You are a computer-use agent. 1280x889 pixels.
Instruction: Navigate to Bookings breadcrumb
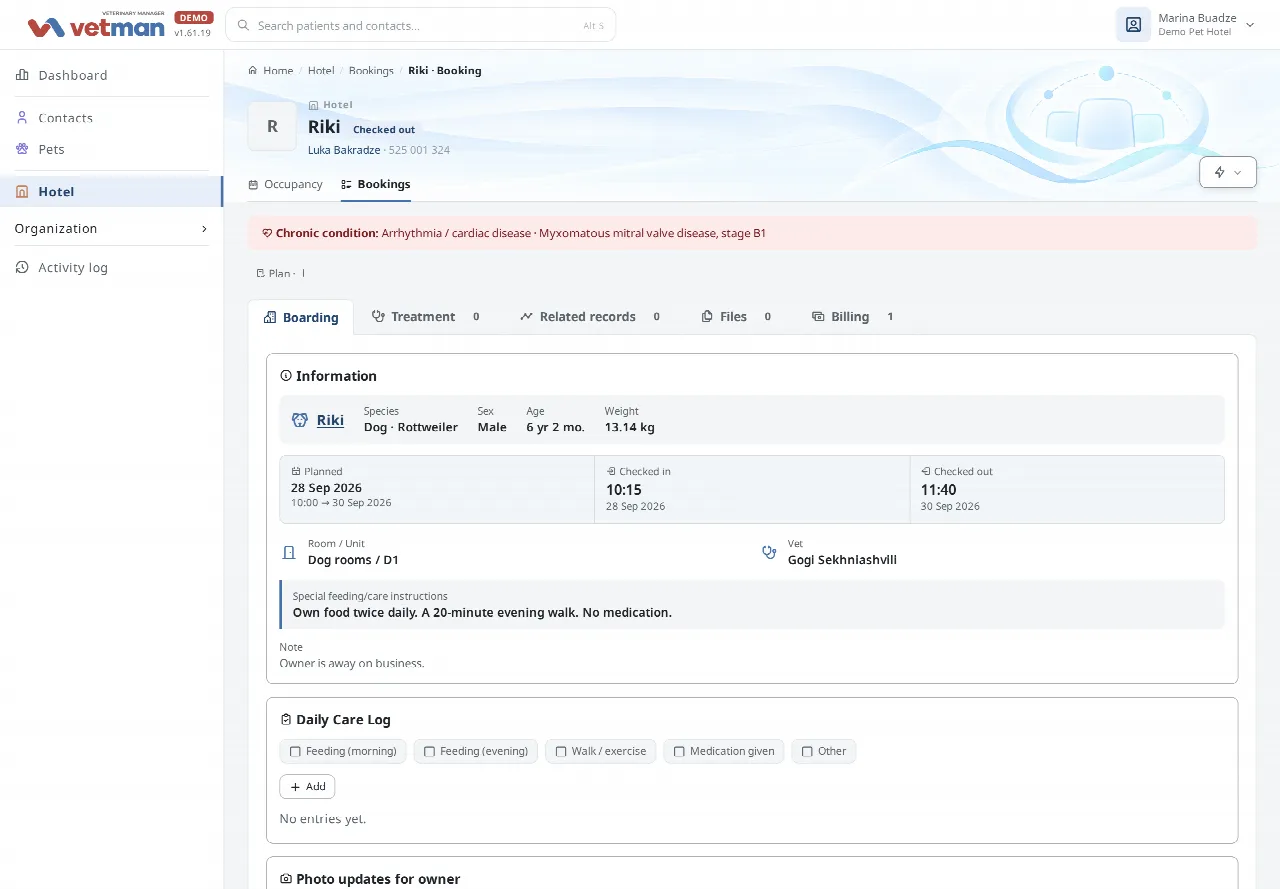371,70
